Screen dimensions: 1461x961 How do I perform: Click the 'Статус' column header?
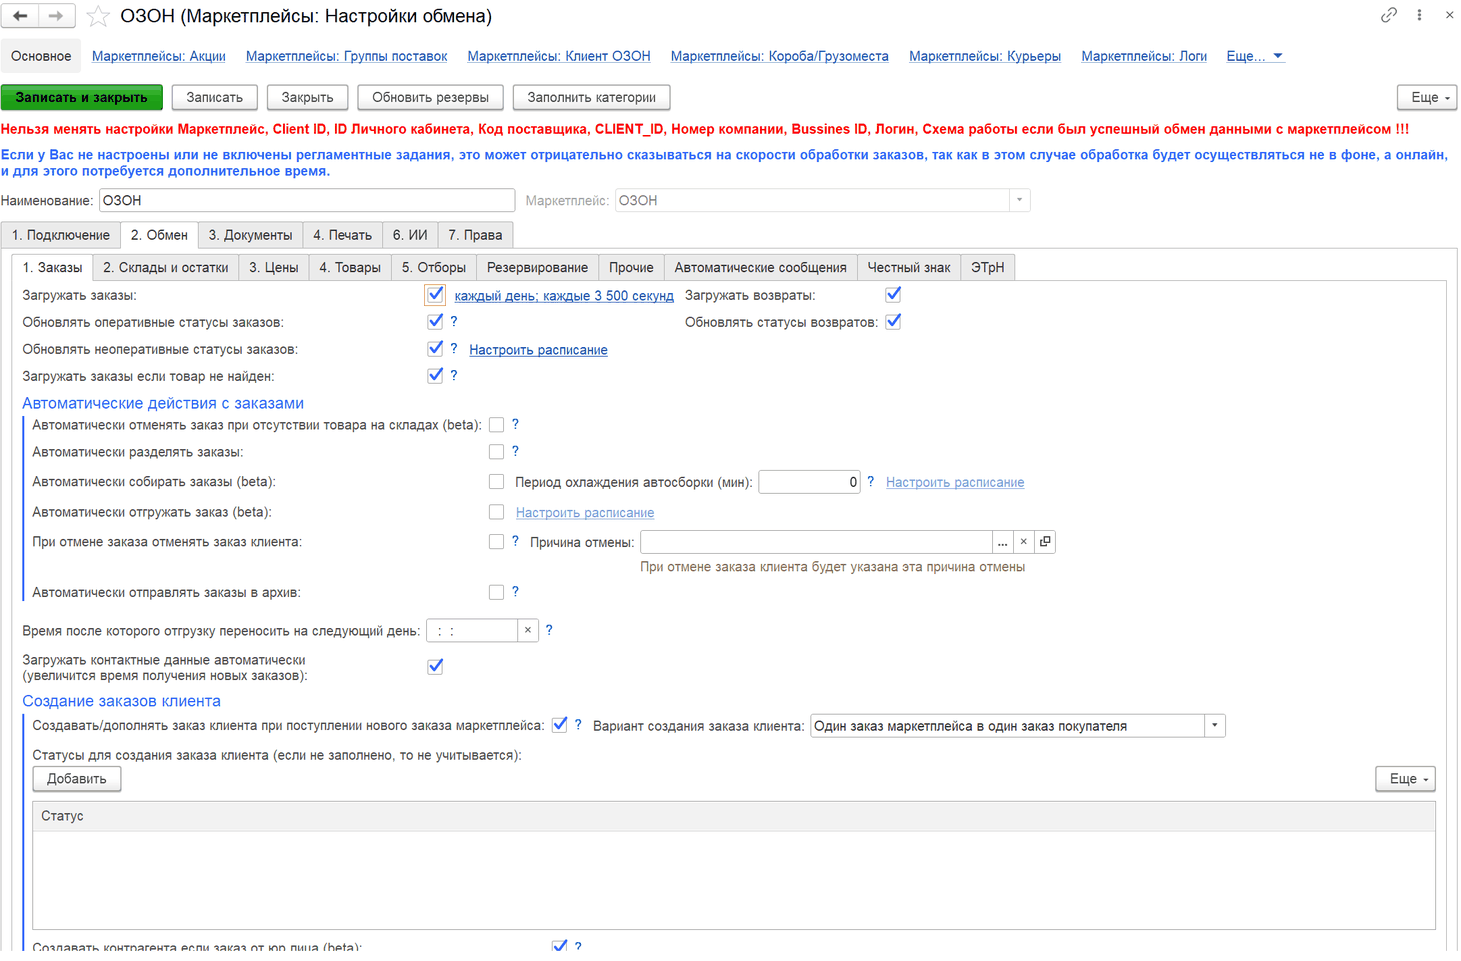click(x=734, y=816)
